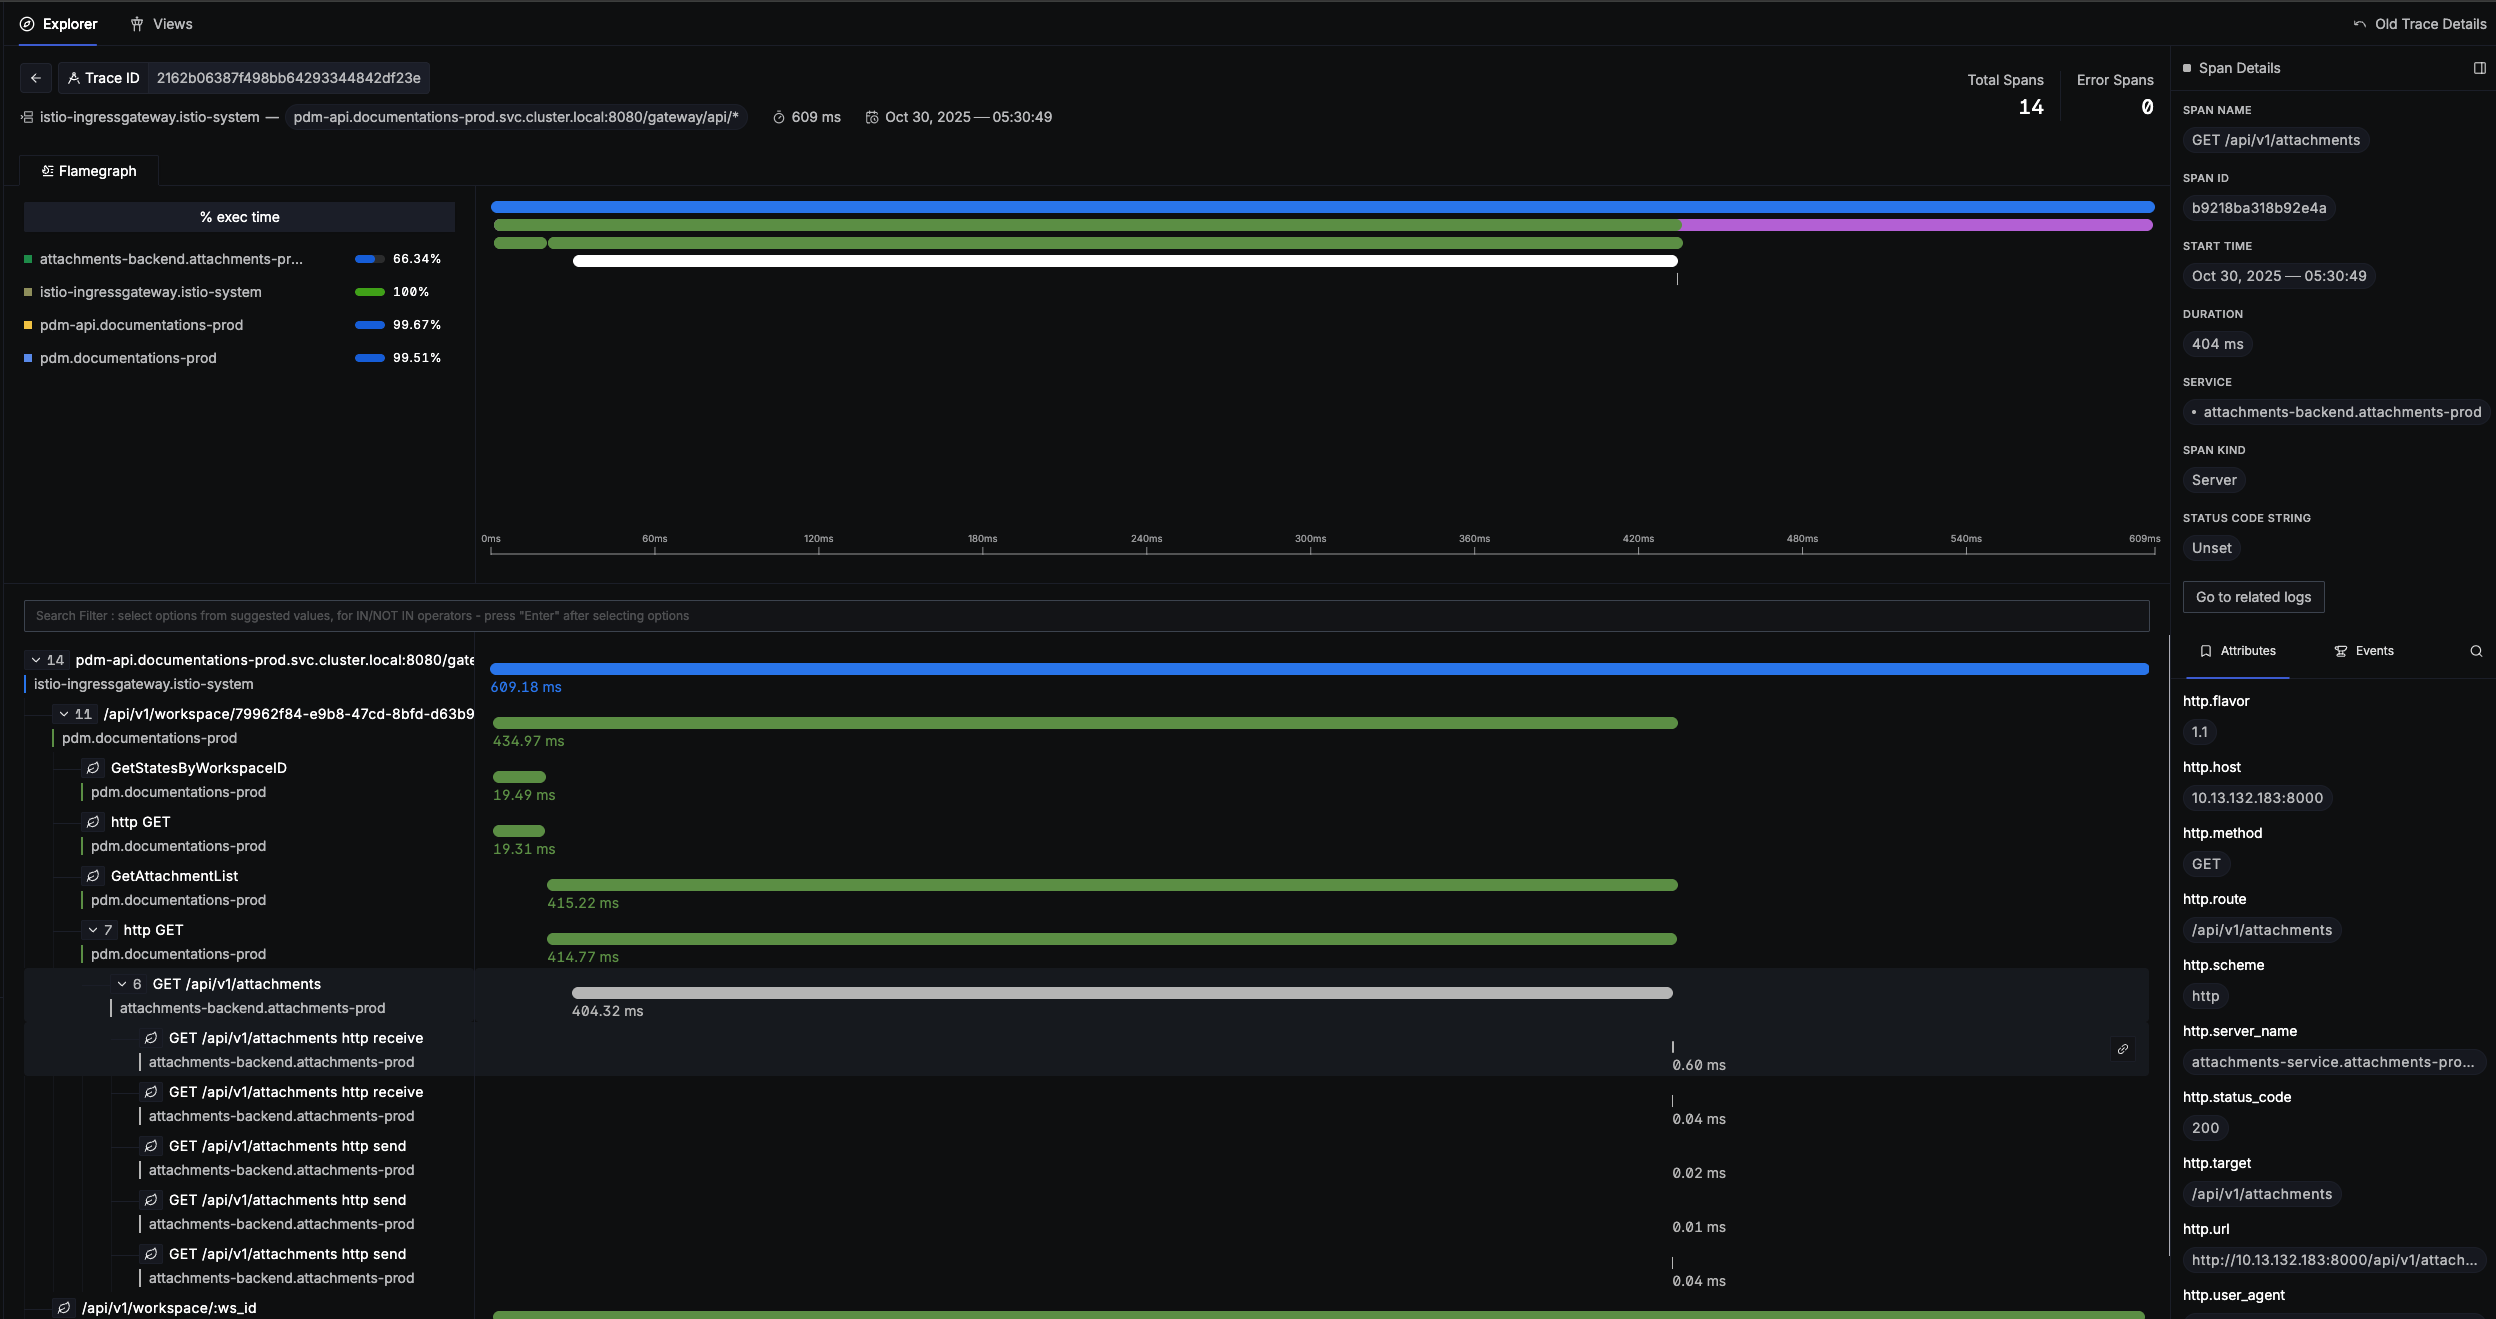Image resolution: width=2496 pixels, height=1319 pixels.
Task: Click the /api/v1/workspace/:ws_id span icon
Action: coord(64,1308)
